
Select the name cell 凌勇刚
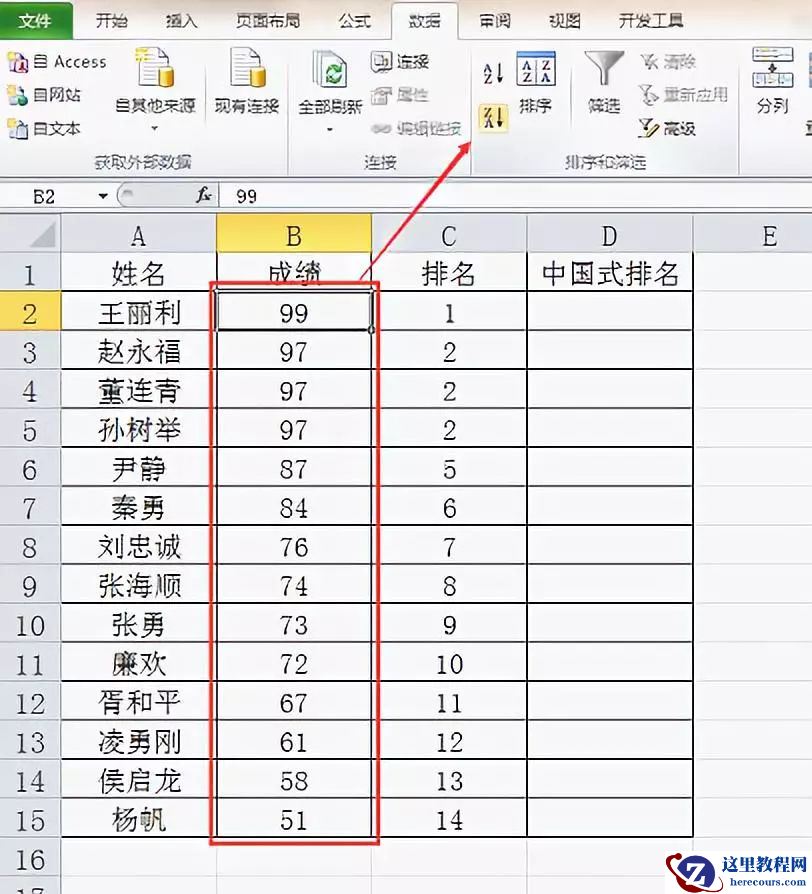[x=139, y=740]
